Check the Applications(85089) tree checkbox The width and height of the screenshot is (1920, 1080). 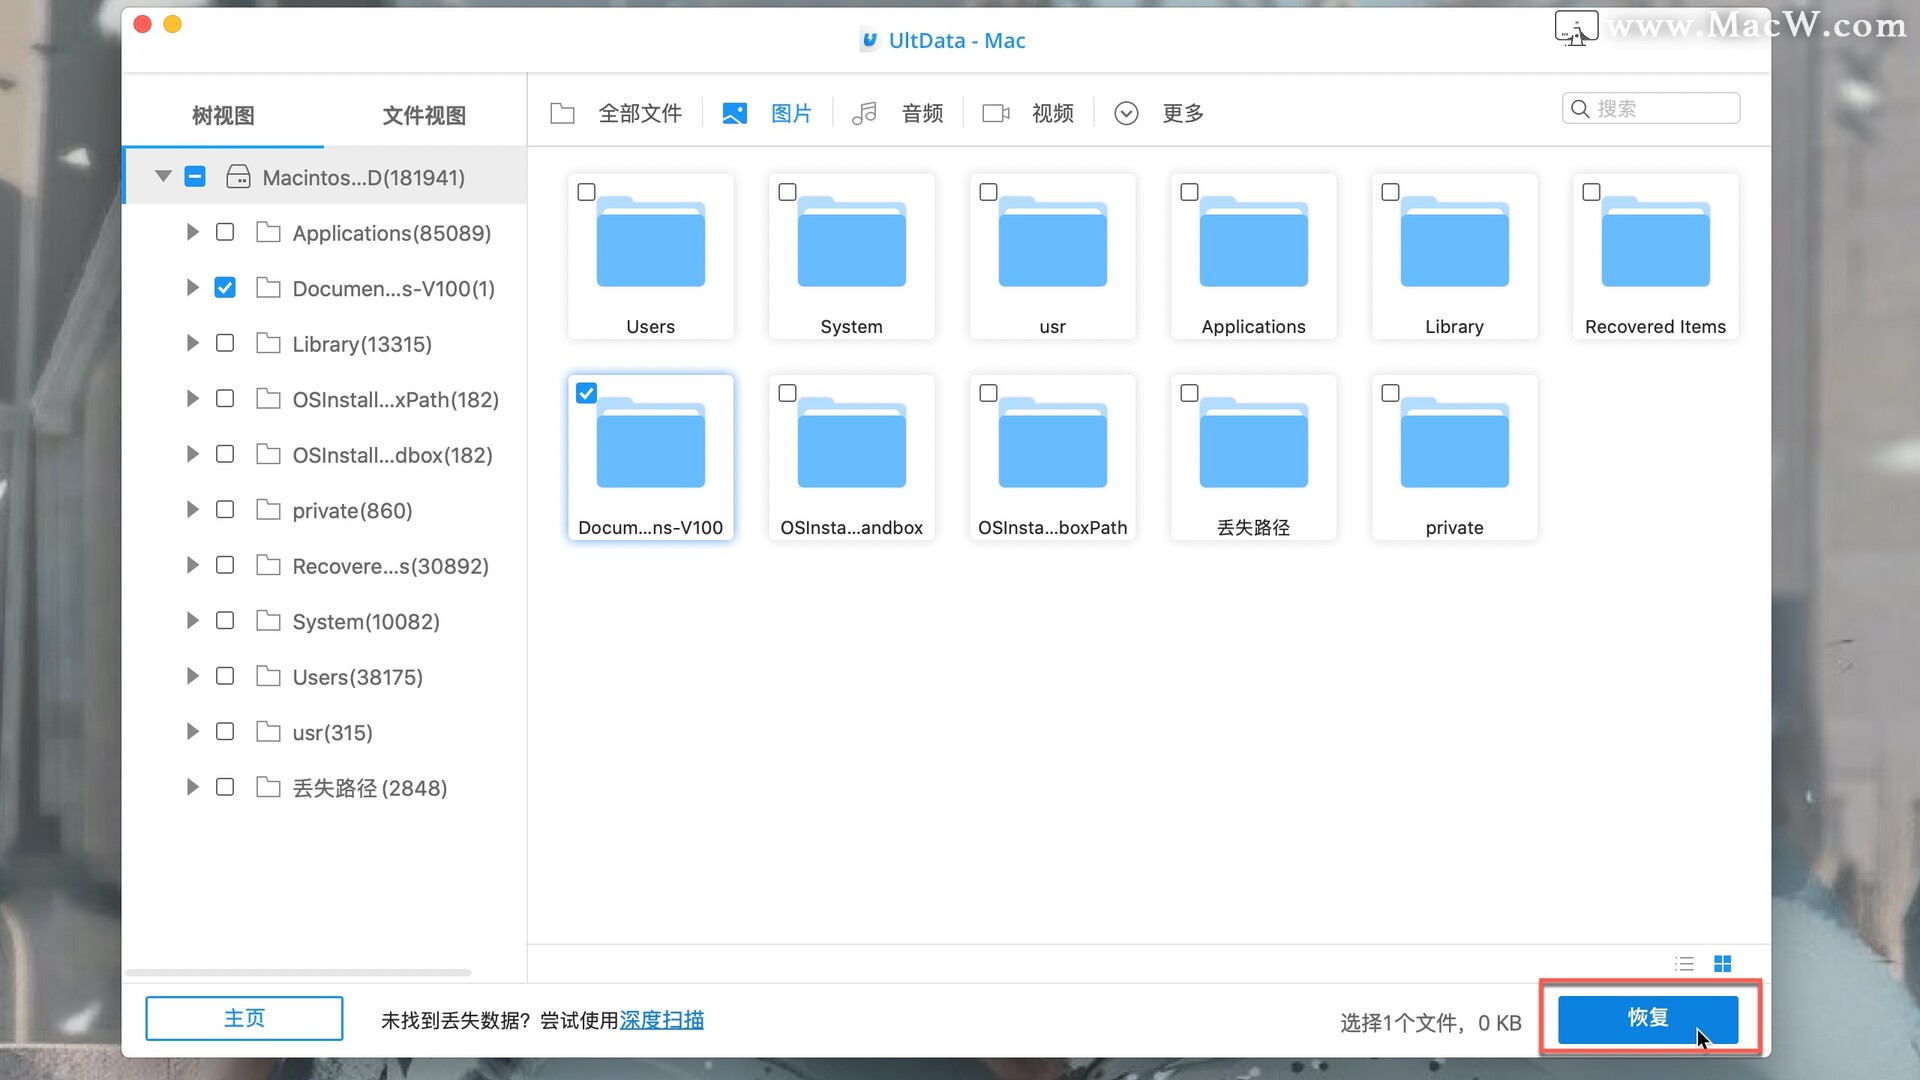pos(225,232)
